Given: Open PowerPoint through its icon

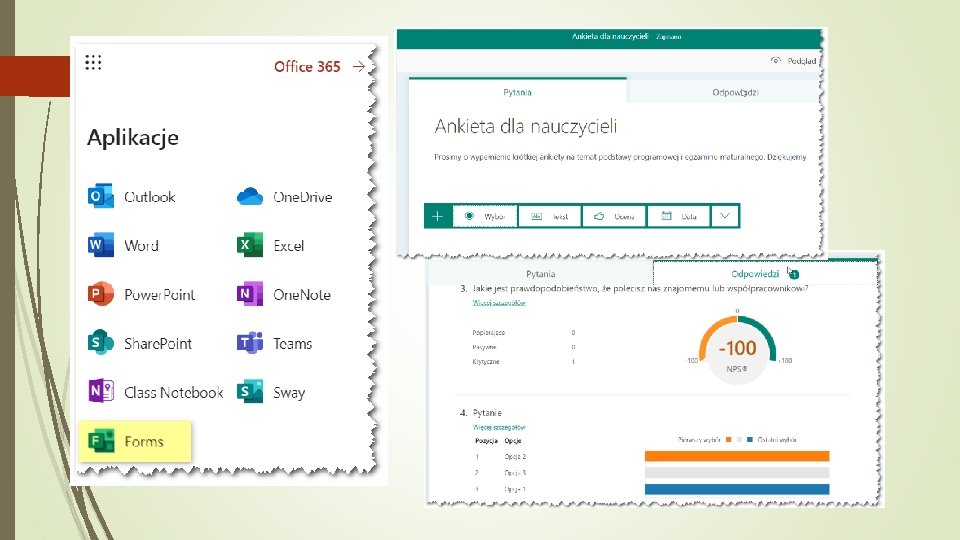Looking at the screenshot, I should coord(101,294).
